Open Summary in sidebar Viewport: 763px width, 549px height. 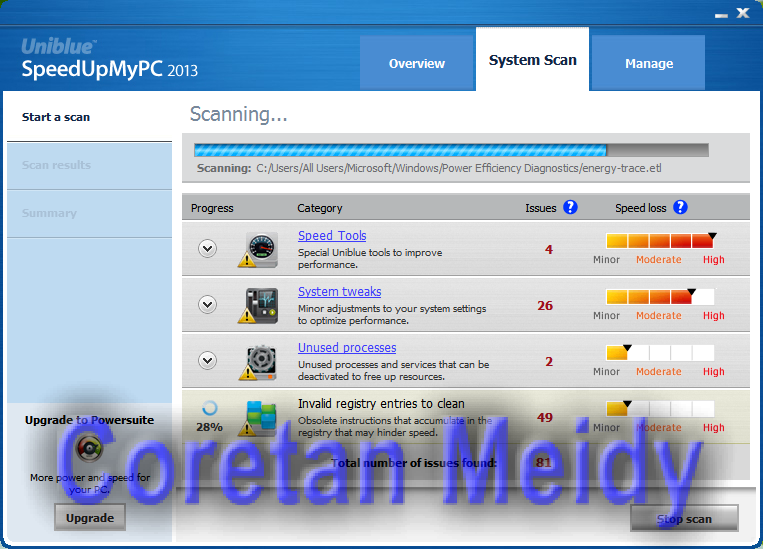tap(90, 214)
